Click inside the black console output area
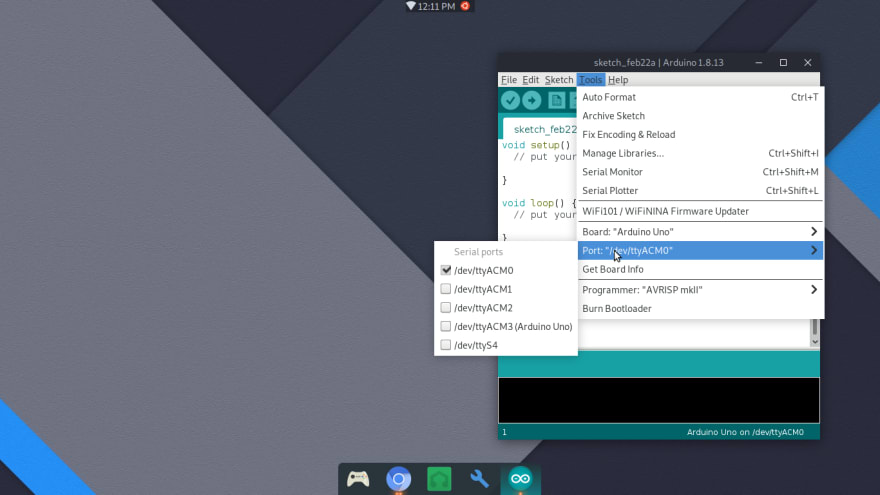The height and width of the screenshot is (495, 880). [x=658, y=400]
